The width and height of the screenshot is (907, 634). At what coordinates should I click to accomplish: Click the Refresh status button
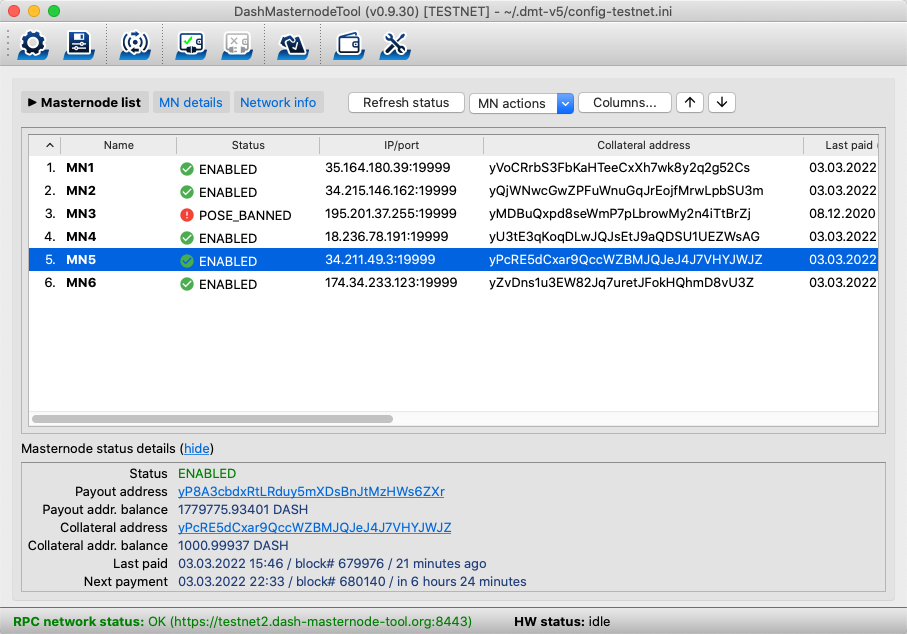(406, 102)
